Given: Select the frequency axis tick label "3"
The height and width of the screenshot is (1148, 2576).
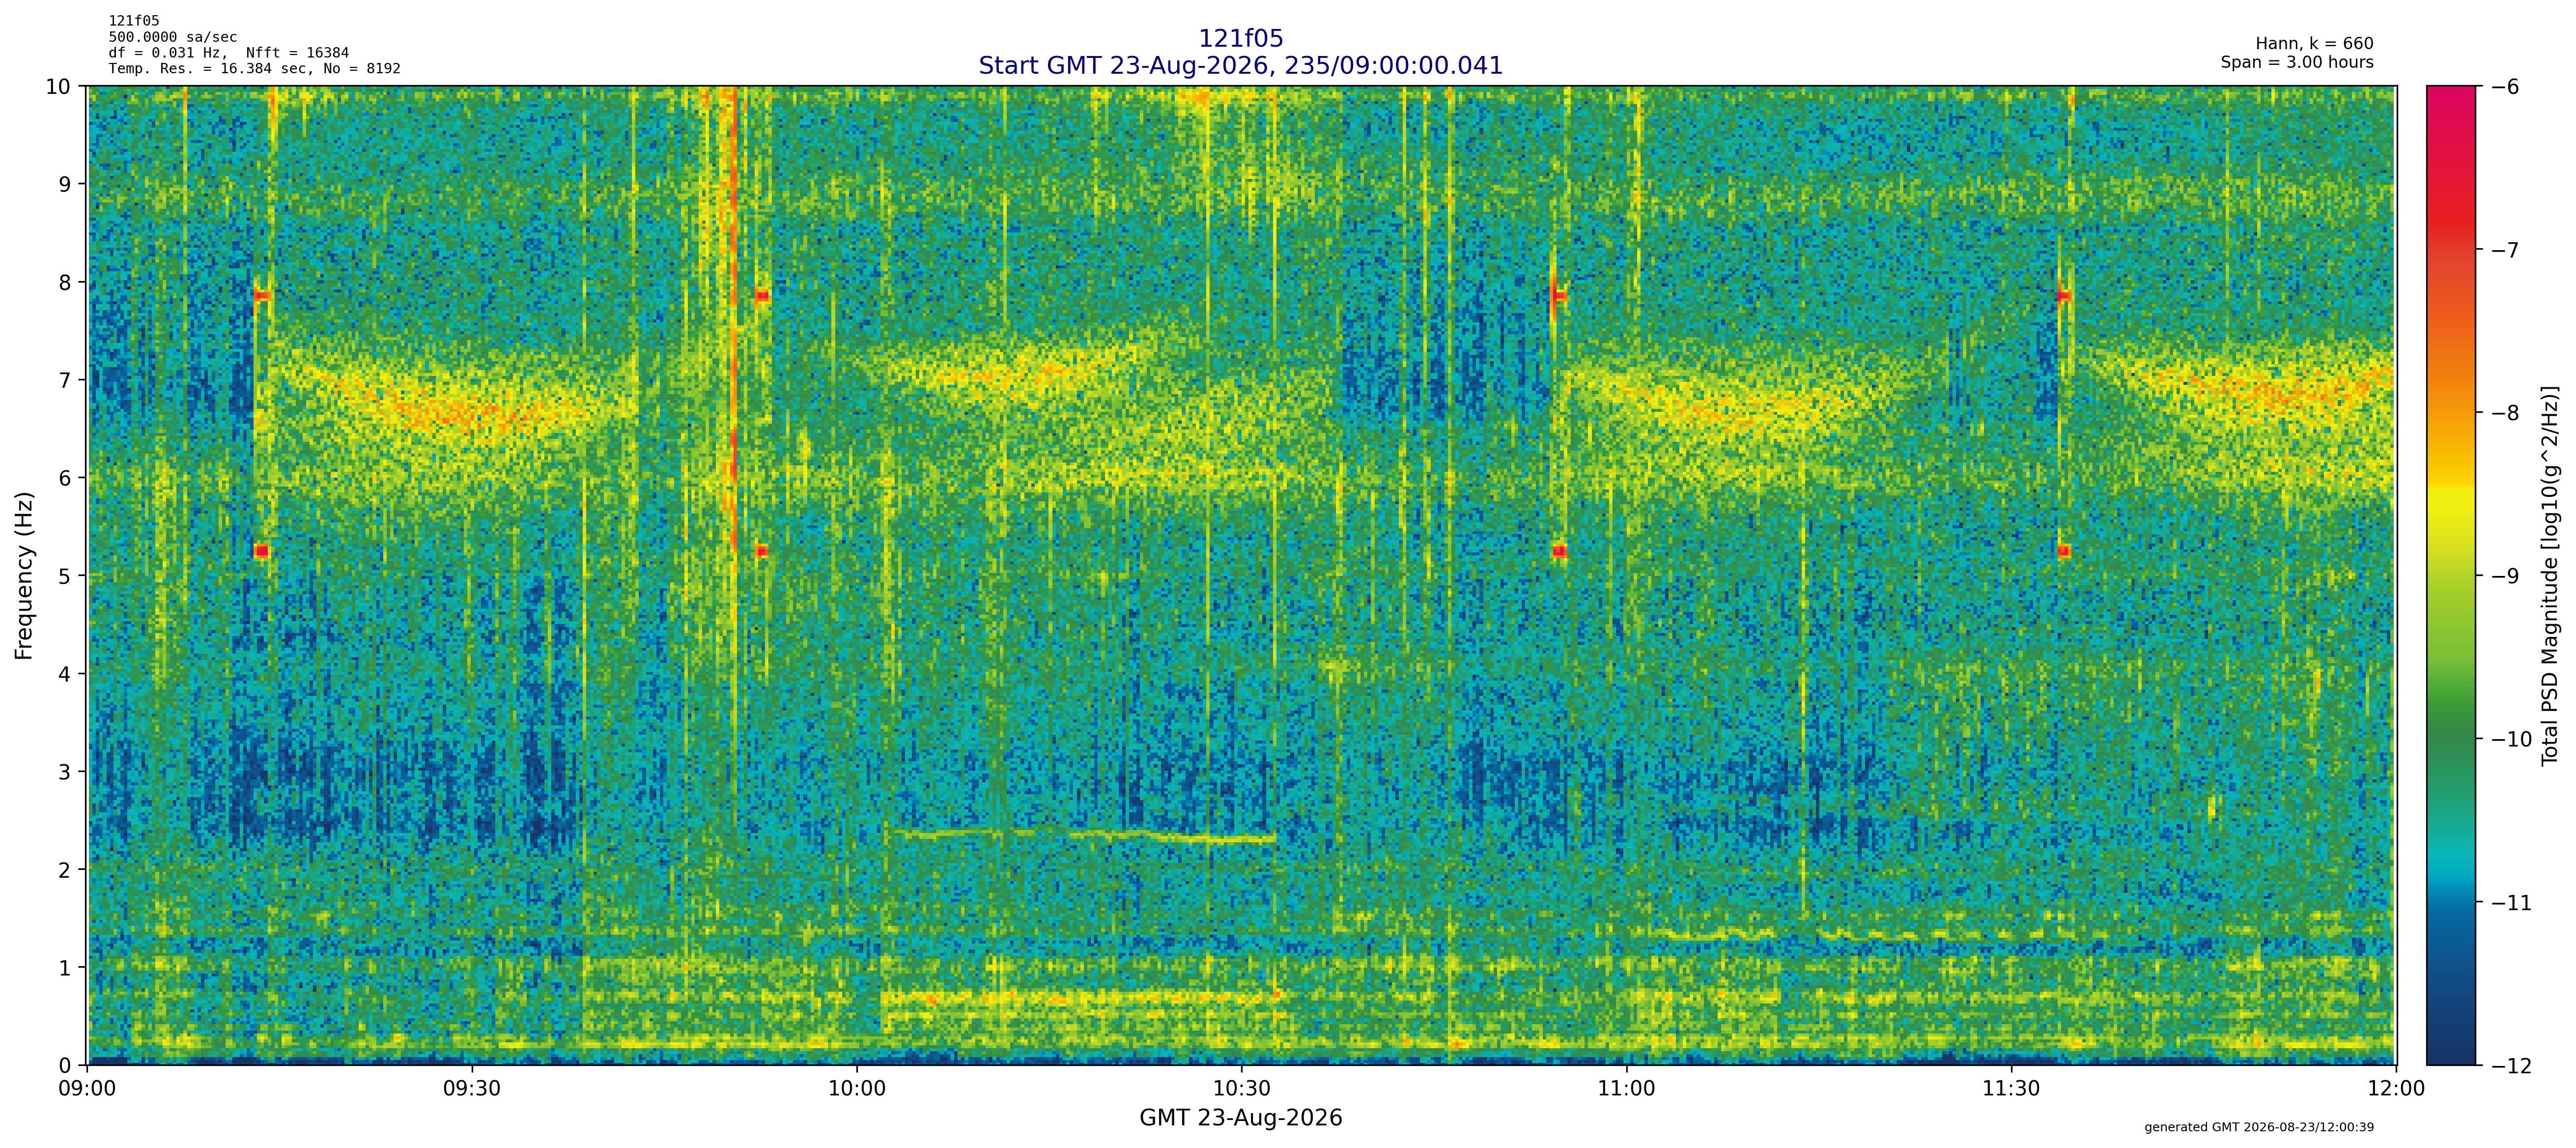Looking at the screenshot, I should (65, 772).
